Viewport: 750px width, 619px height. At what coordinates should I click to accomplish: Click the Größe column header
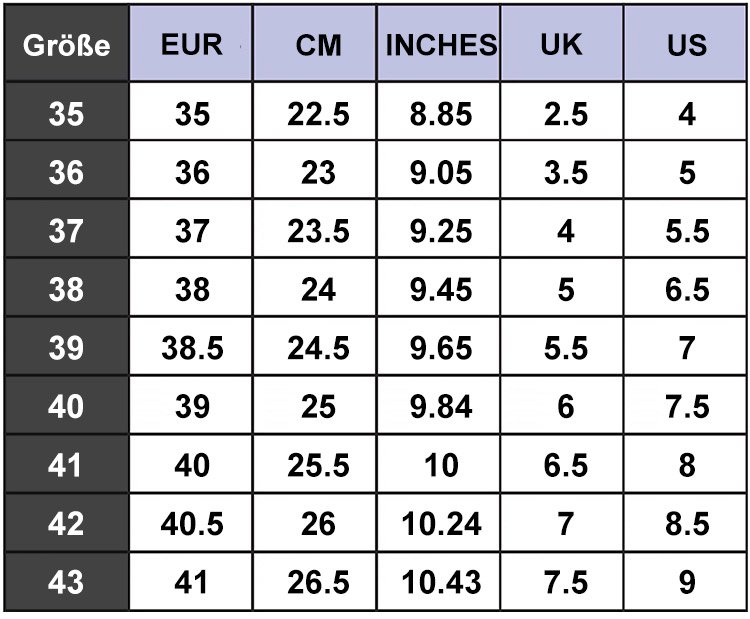(x=66, y=45)
